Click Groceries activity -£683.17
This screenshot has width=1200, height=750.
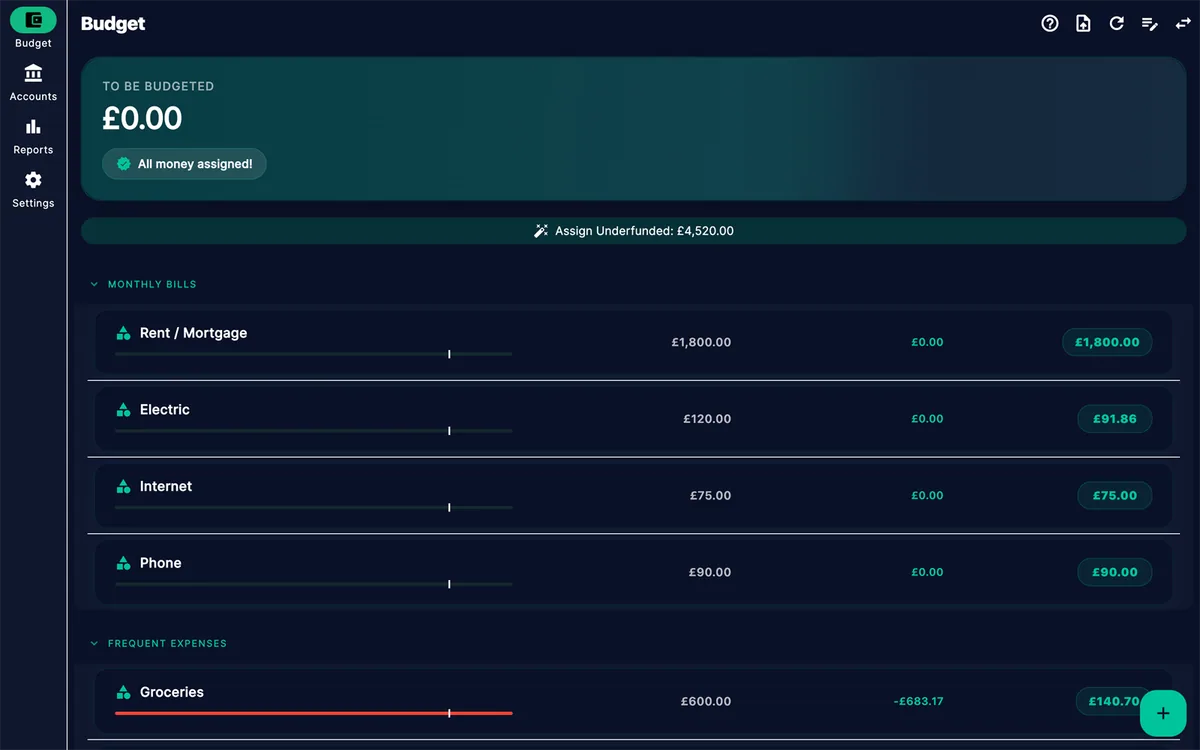pyautogui.click(x=918, y=701)
